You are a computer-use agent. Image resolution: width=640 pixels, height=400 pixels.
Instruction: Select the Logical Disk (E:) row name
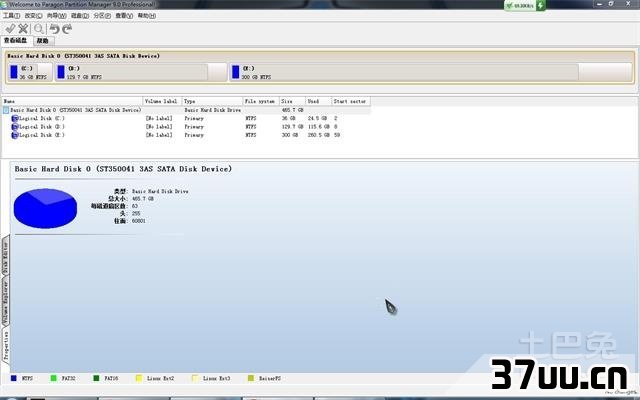click(42, 135)
